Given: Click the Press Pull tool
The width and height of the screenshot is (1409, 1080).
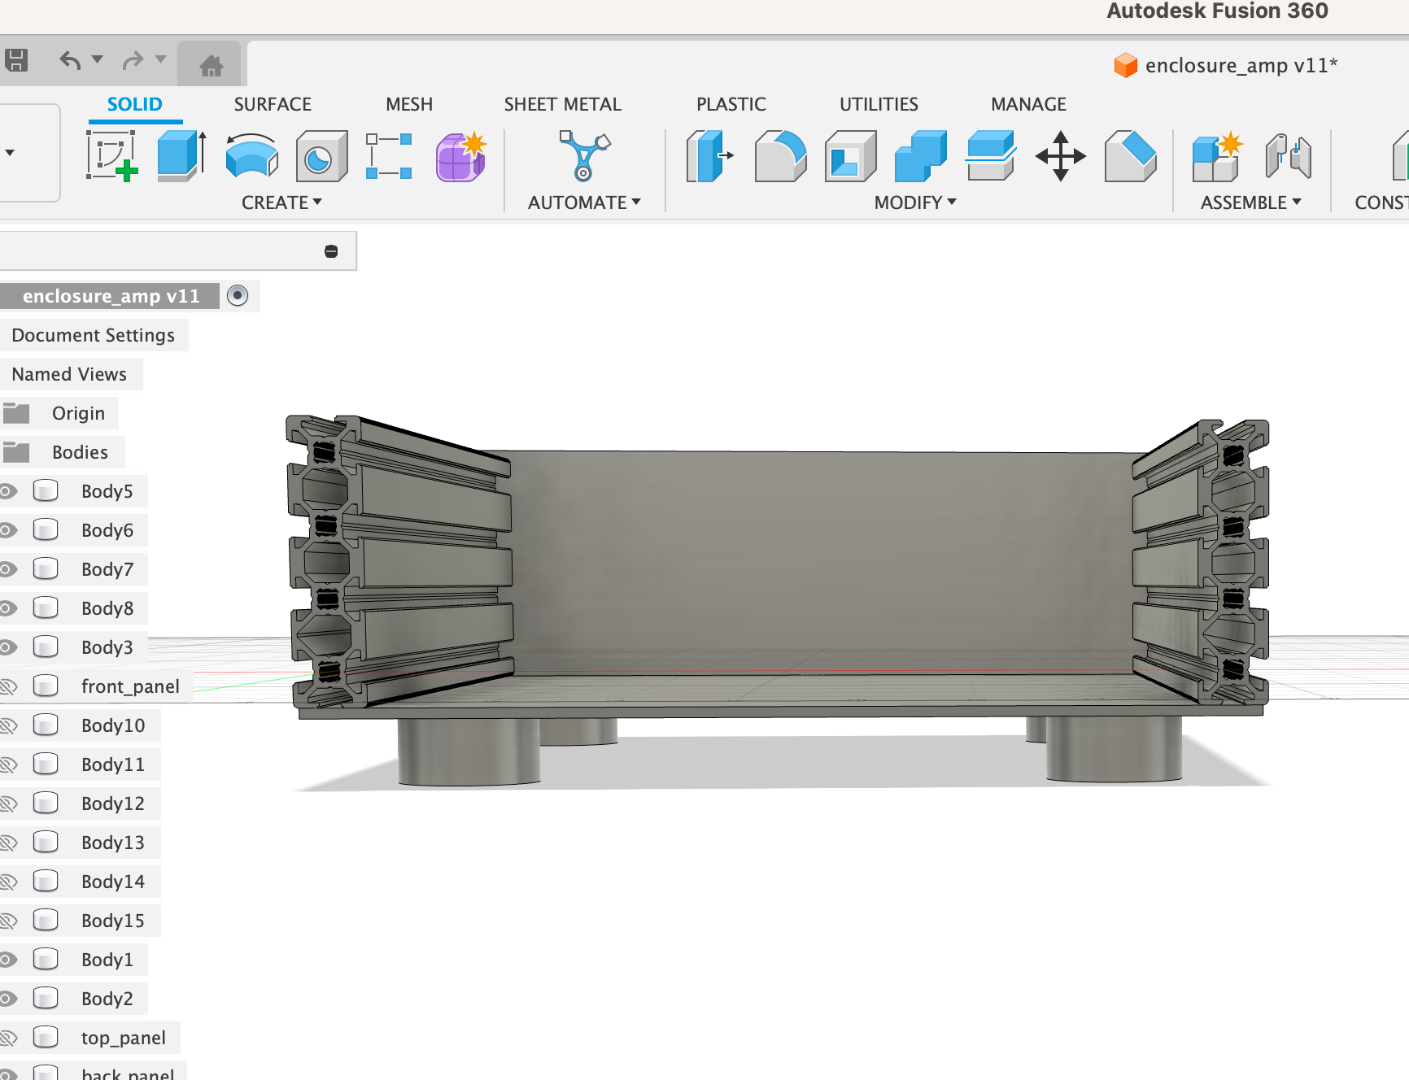Looking at the screenshot, I should tap(710, 156).
